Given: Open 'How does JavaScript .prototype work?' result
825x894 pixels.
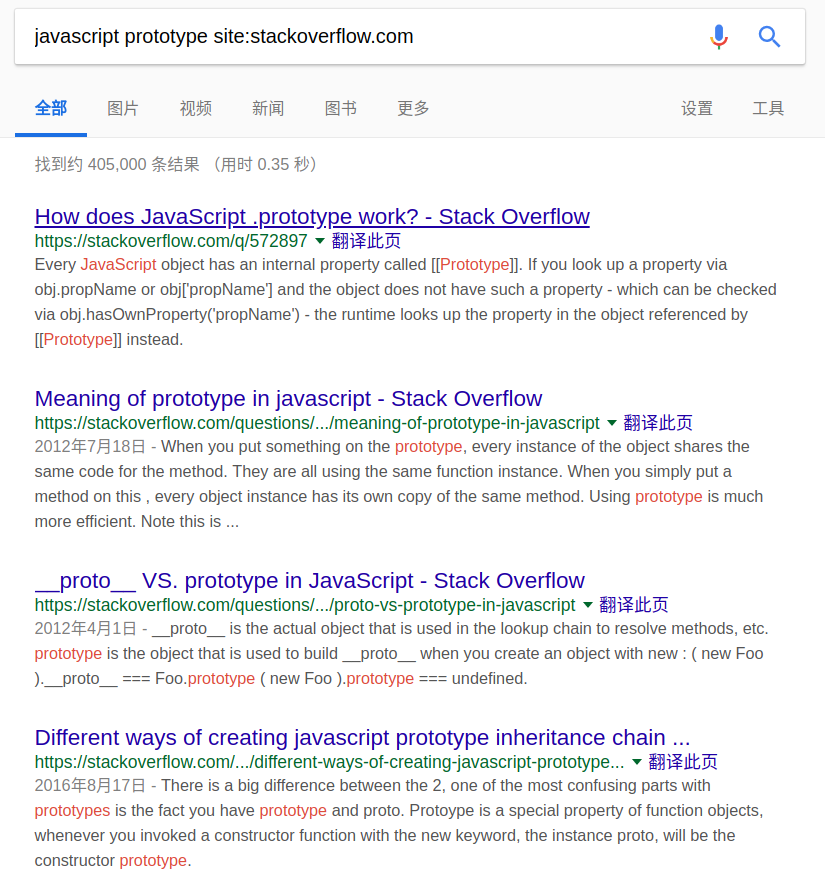Looking at the screenshot, I should coord(312,217).
